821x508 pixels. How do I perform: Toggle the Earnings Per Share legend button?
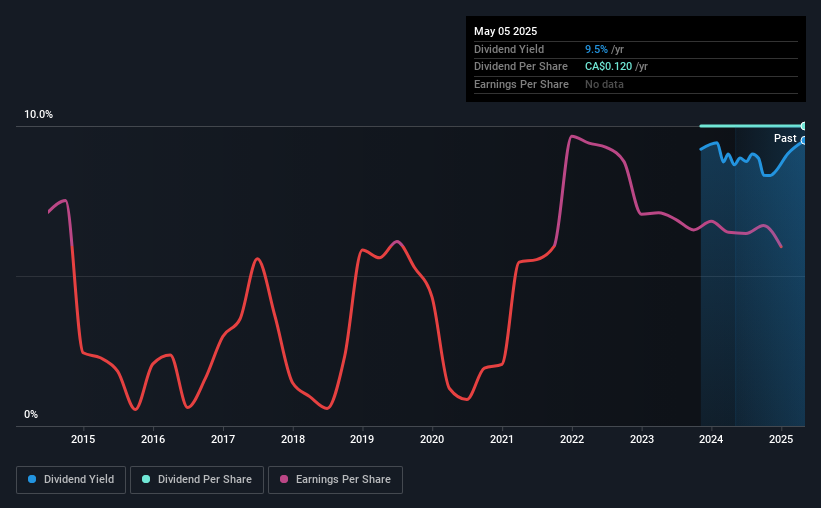coord(335,480)
